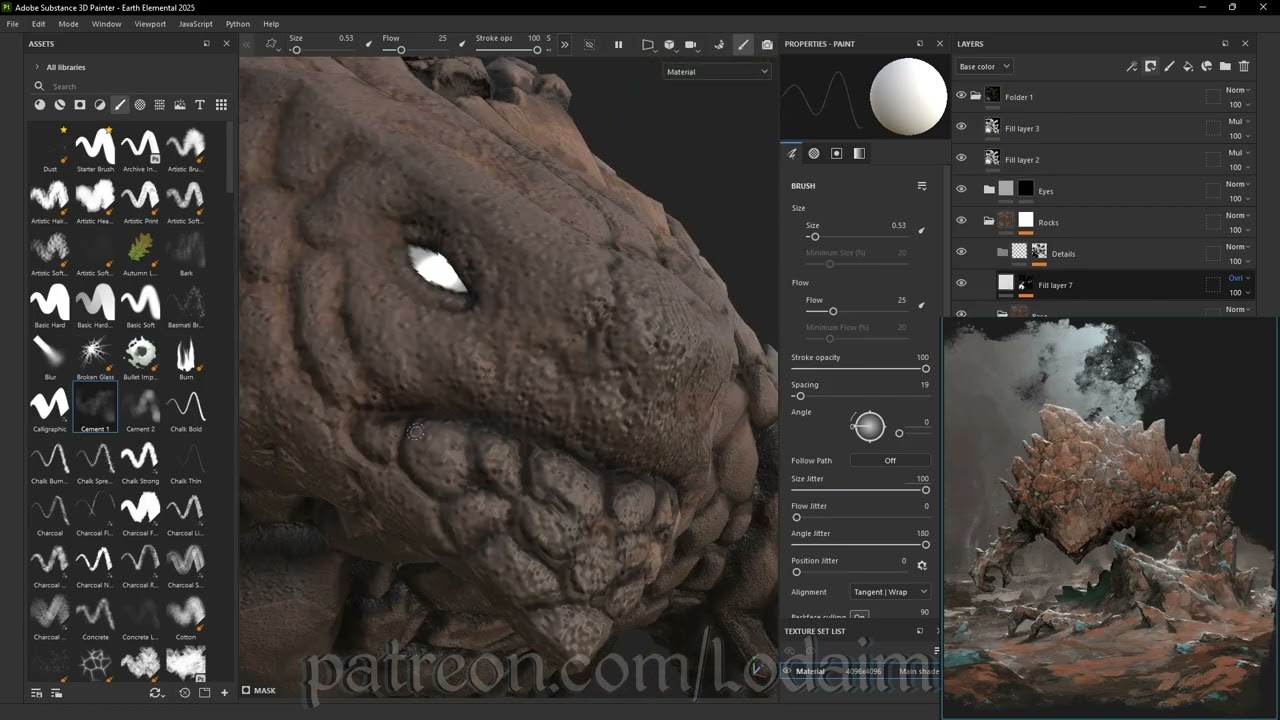Hide the Folder 1 layer

point(961,96)
